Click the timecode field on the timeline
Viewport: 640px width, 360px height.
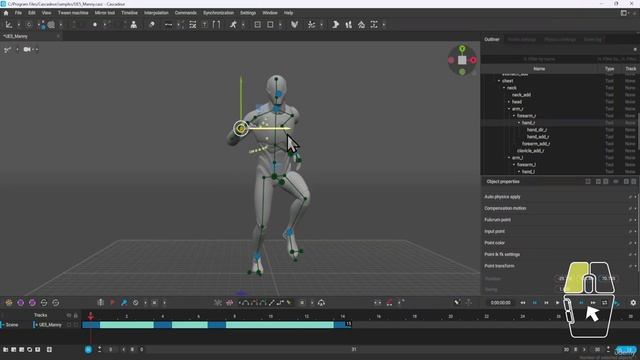click(x=501, y=303)
